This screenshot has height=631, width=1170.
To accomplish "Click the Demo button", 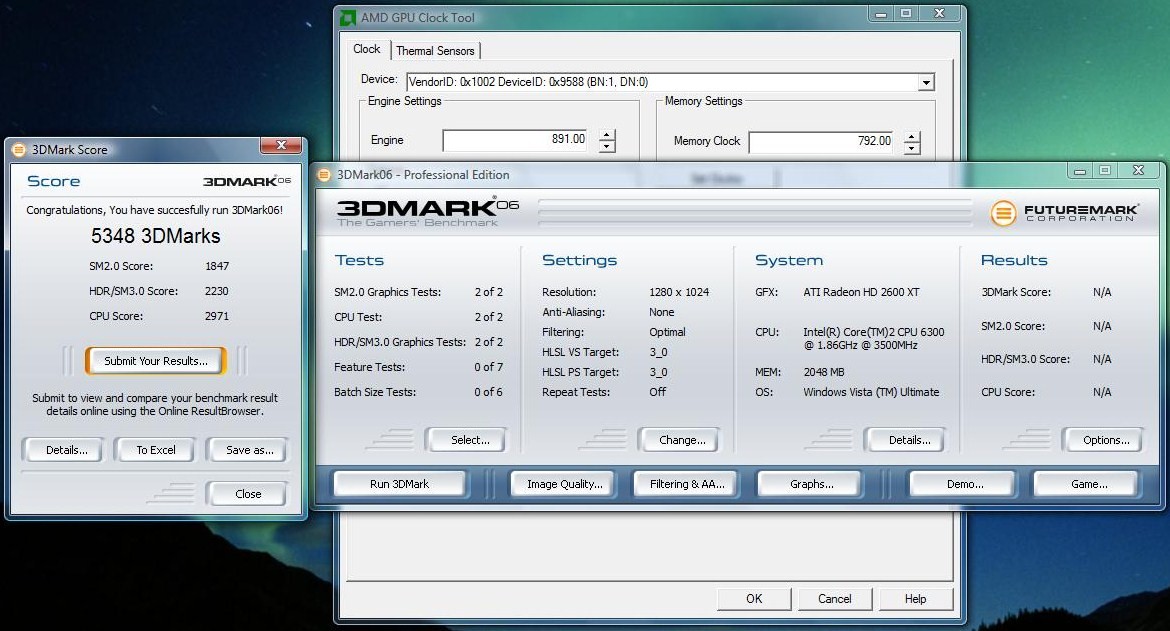I will 965,484.
